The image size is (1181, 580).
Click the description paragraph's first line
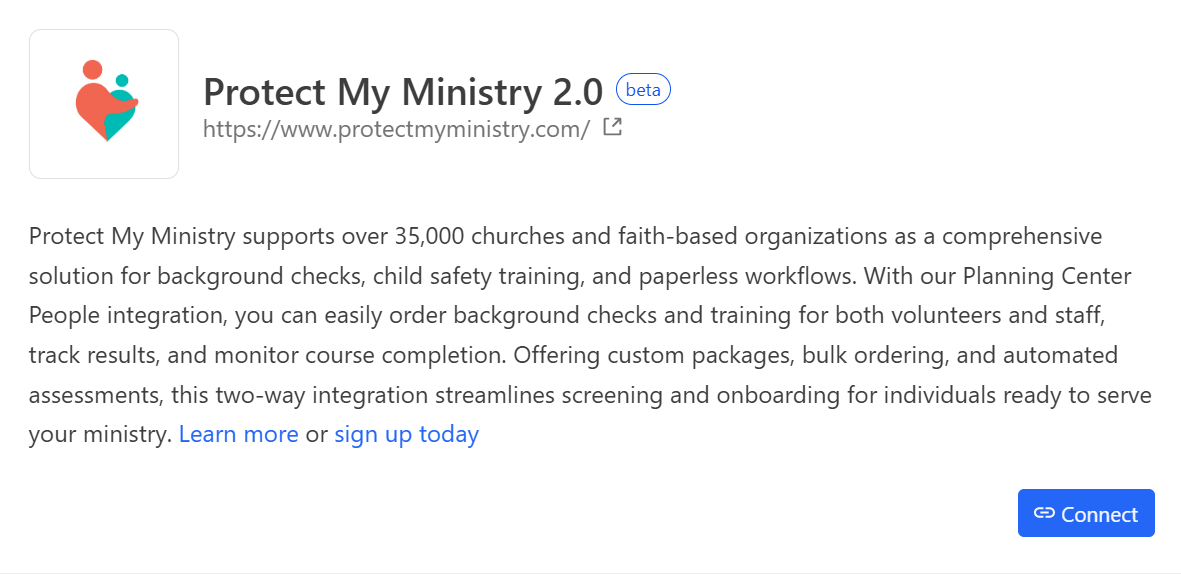[x=566, y=237]
